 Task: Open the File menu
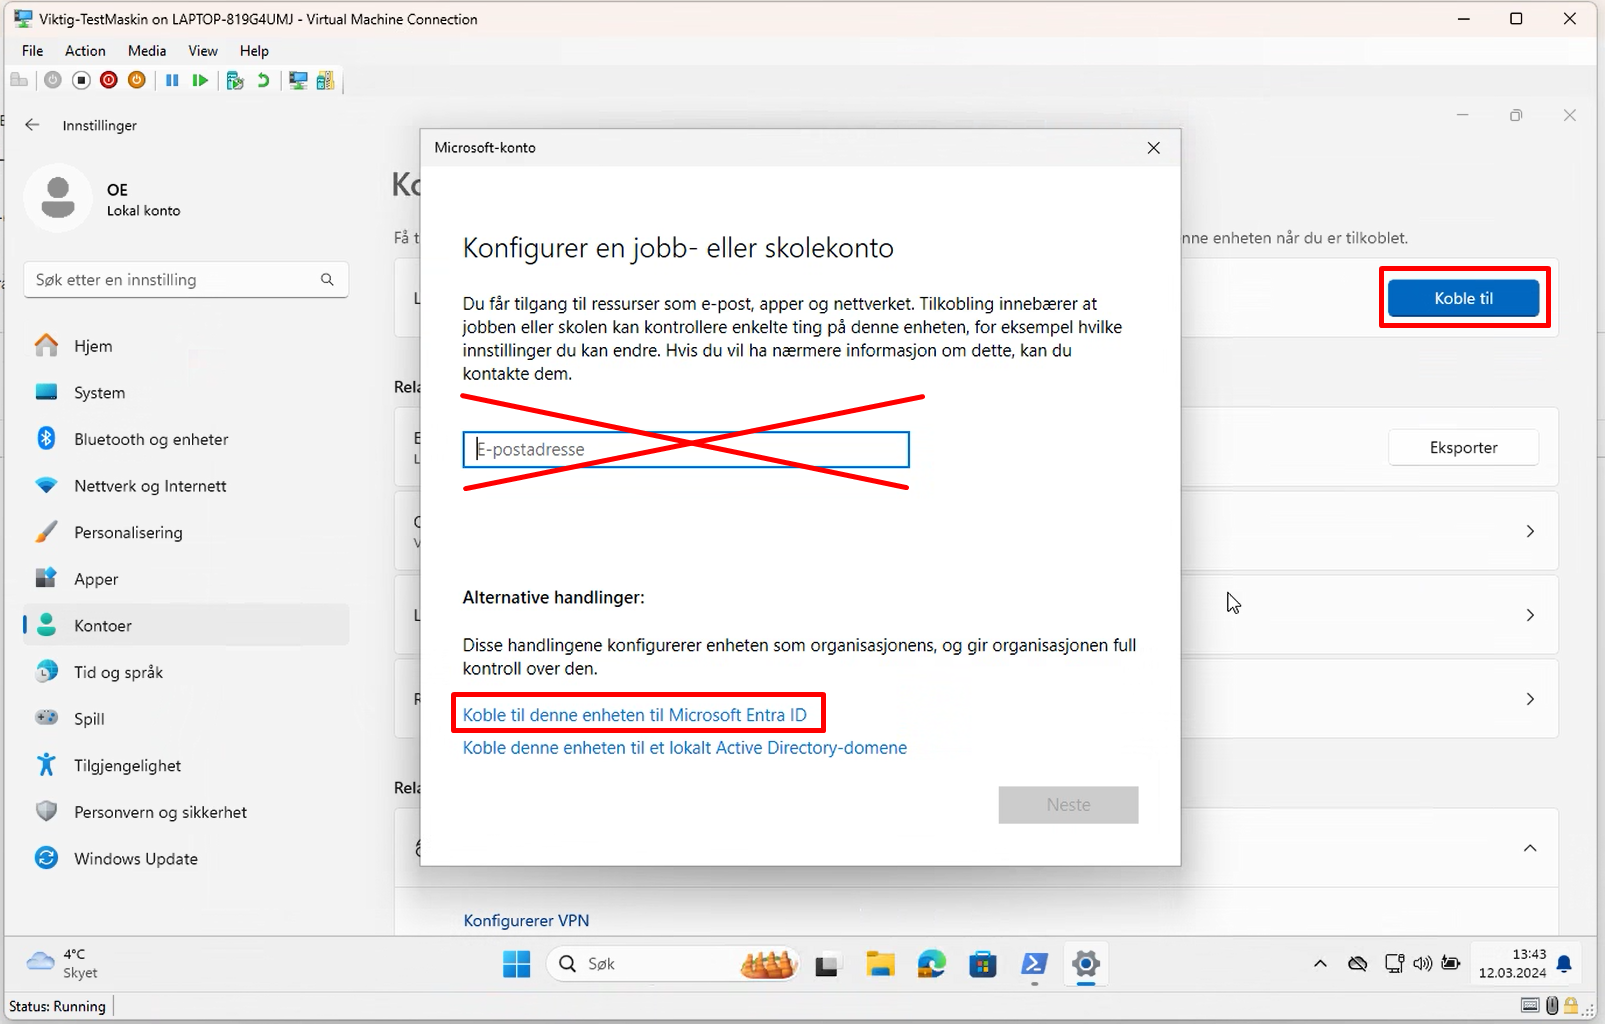tap(33, 51)
